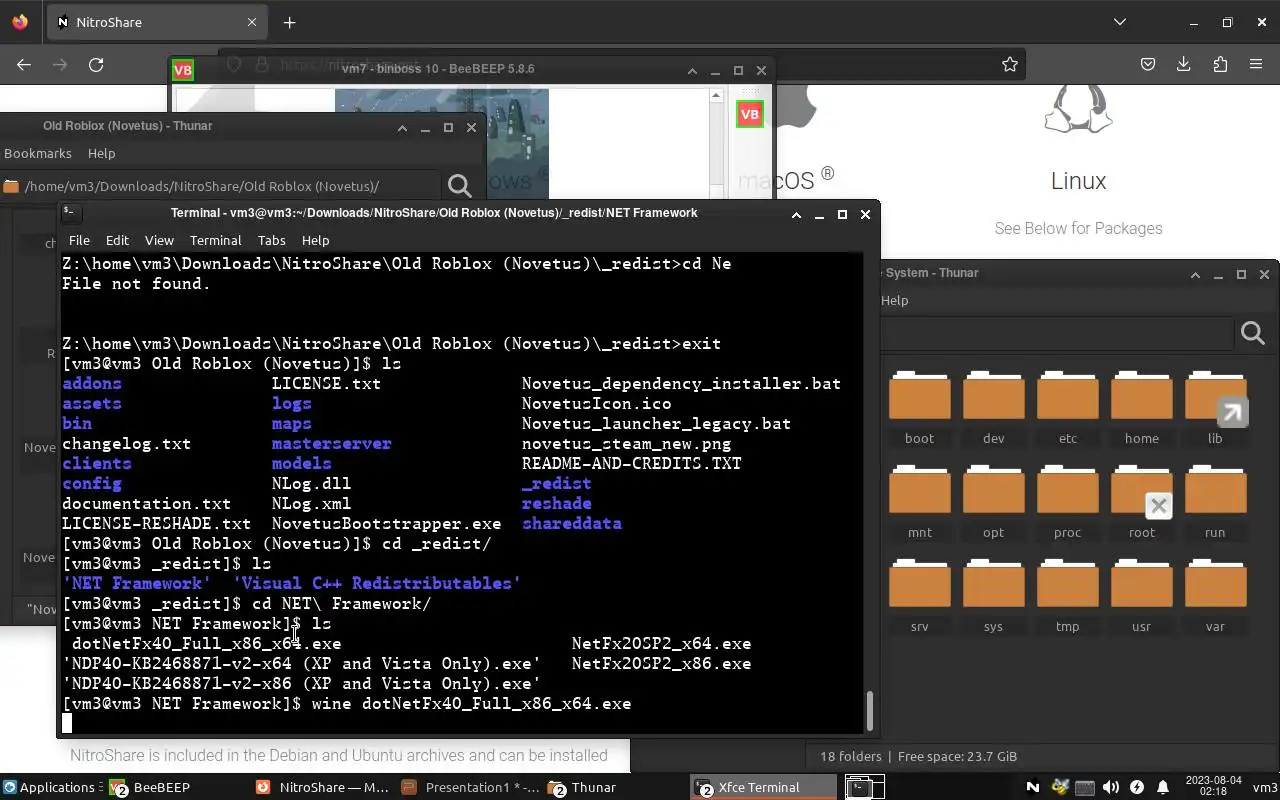Viewport: 1280px width, 800px height.
Task: Open the home folder
Action: [1141, 408]
